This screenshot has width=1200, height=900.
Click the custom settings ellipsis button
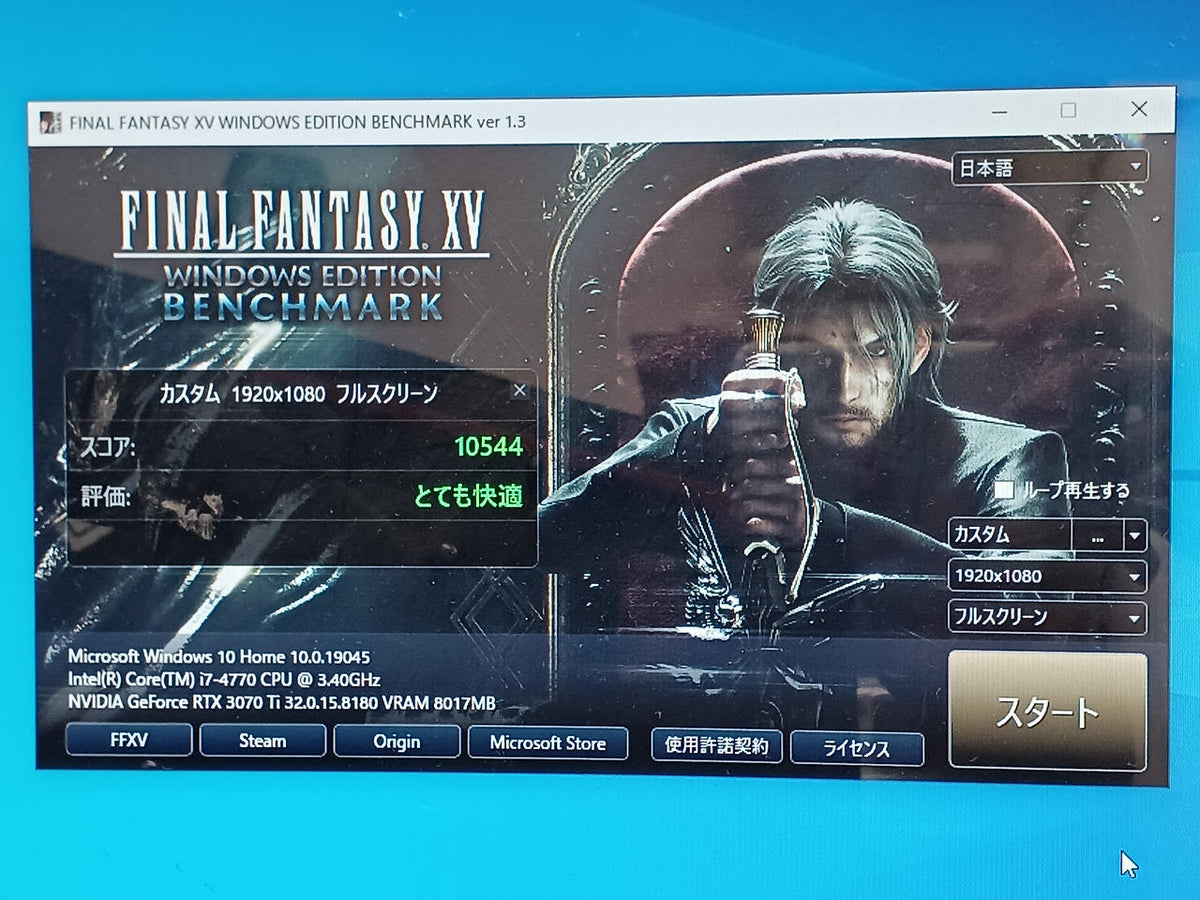click(1098, 536)
